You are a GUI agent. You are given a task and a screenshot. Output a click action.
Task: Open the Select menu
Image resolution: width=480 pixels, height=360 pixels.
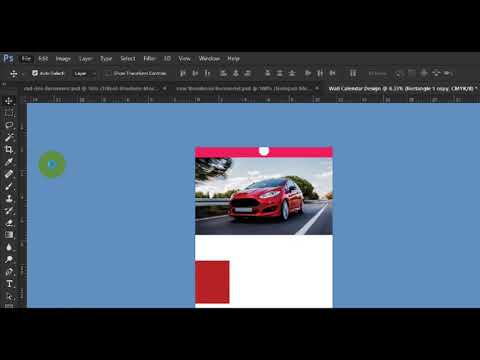128,59
